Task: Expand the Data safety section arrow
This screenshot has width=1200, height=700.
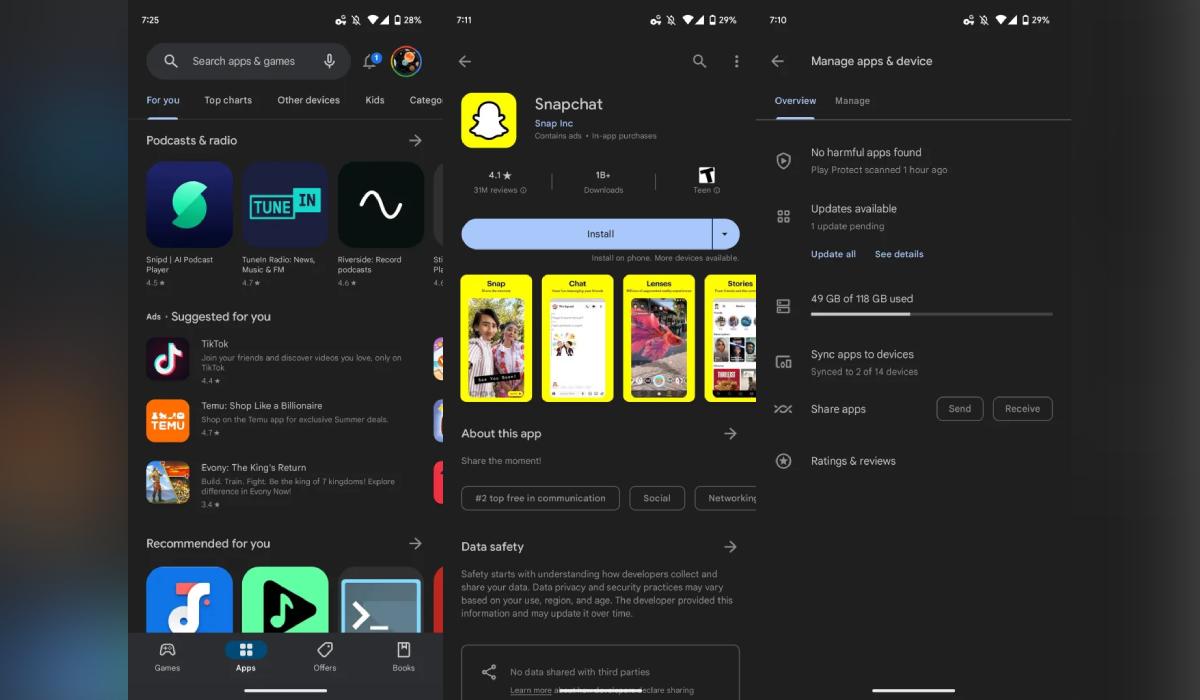Action: coord(730,546)
